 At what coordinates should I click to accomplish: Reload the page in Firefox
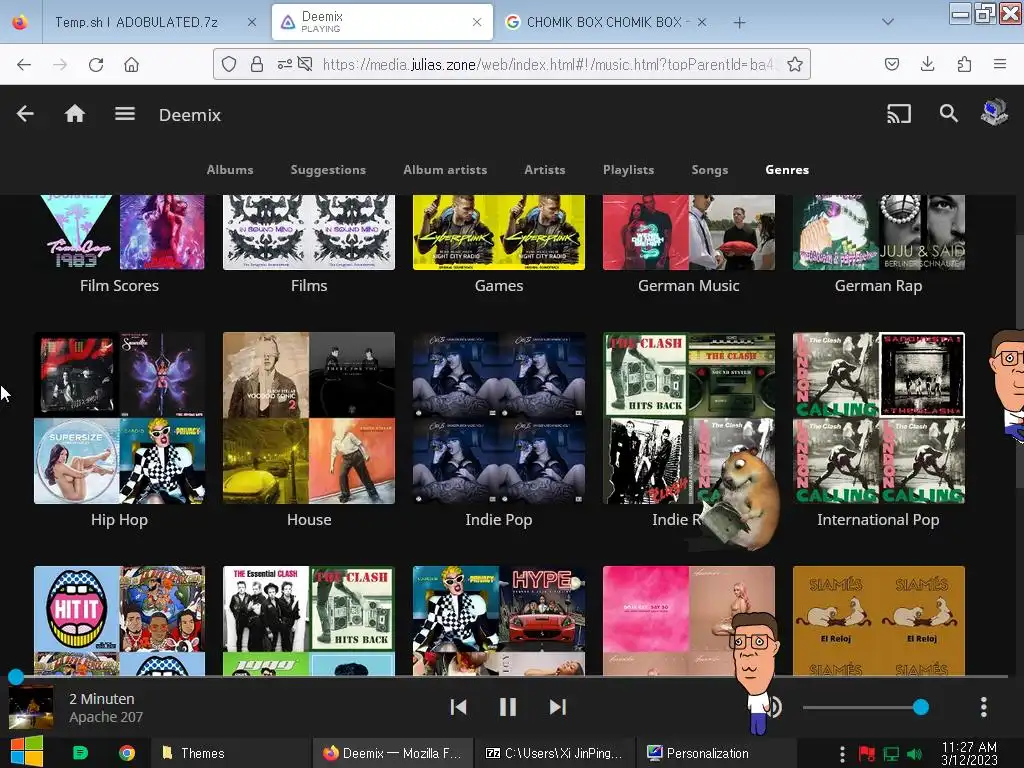(x=96, y=64)
